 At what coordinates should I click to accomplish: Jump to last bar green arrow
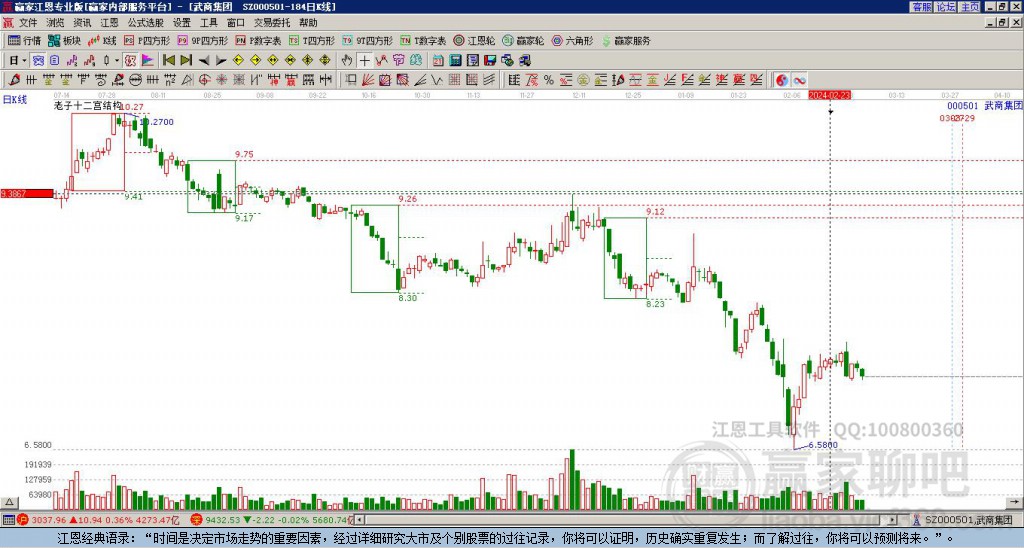tap(186, 60)
